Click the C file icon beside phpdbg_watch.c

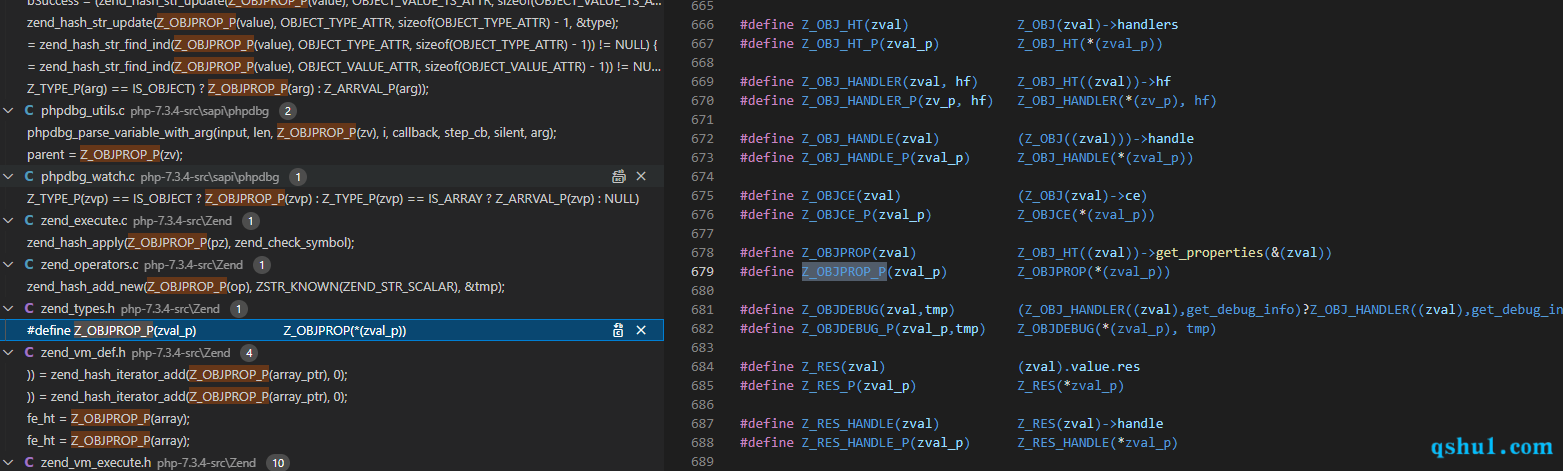point(29,176)
